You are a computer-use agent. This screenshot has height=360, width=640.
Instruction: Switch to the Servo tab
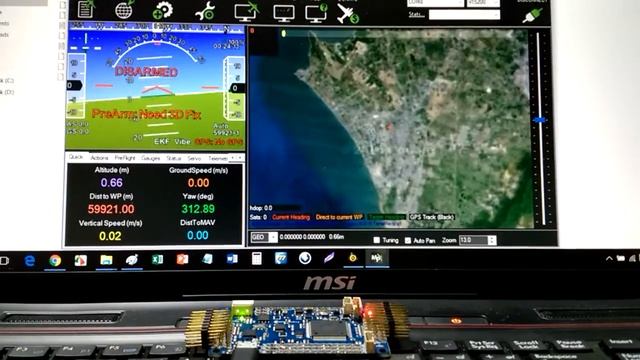(194, 158)
